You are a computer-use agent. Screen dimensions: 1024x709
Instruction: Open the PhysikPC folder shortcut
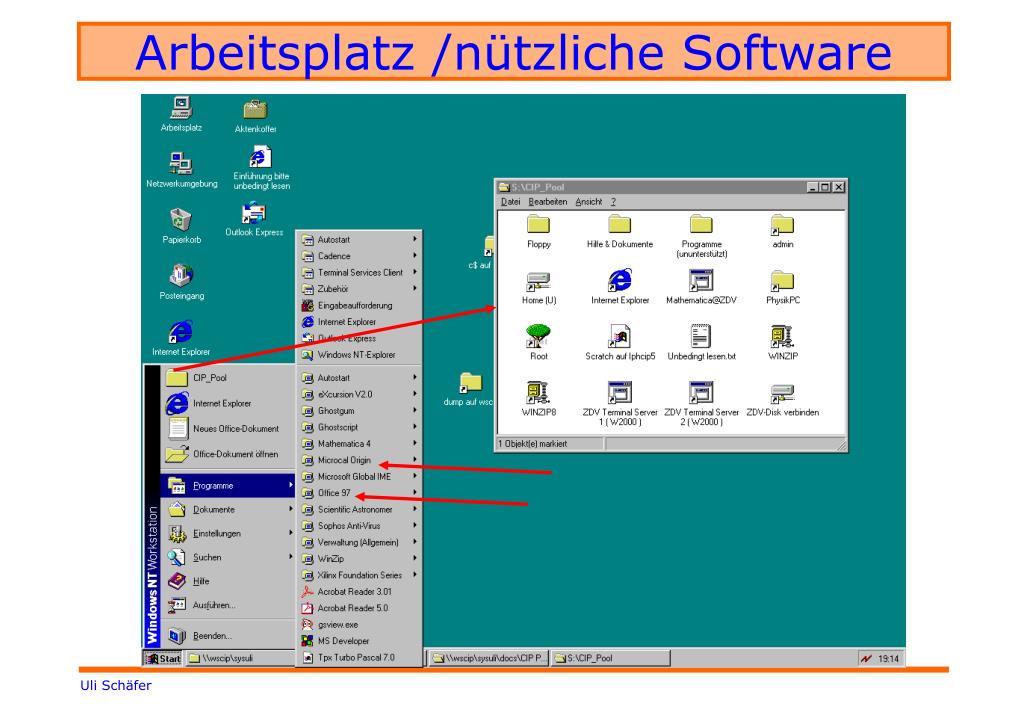tap(782, 288)
